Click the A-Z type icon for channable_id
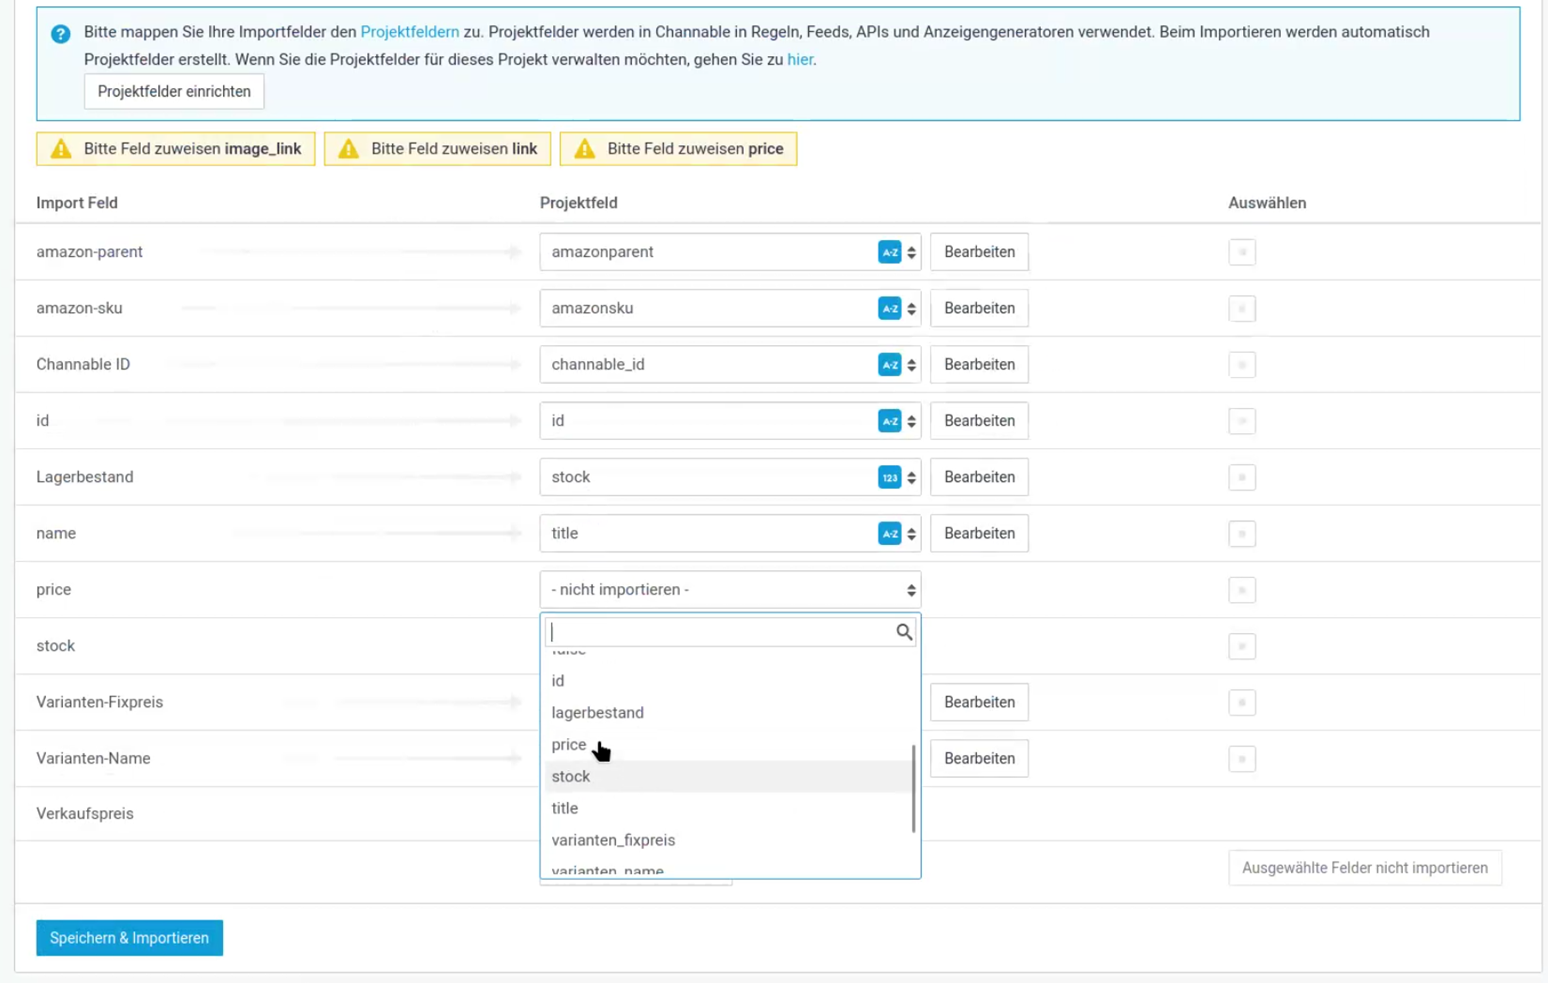 [889, 365]
